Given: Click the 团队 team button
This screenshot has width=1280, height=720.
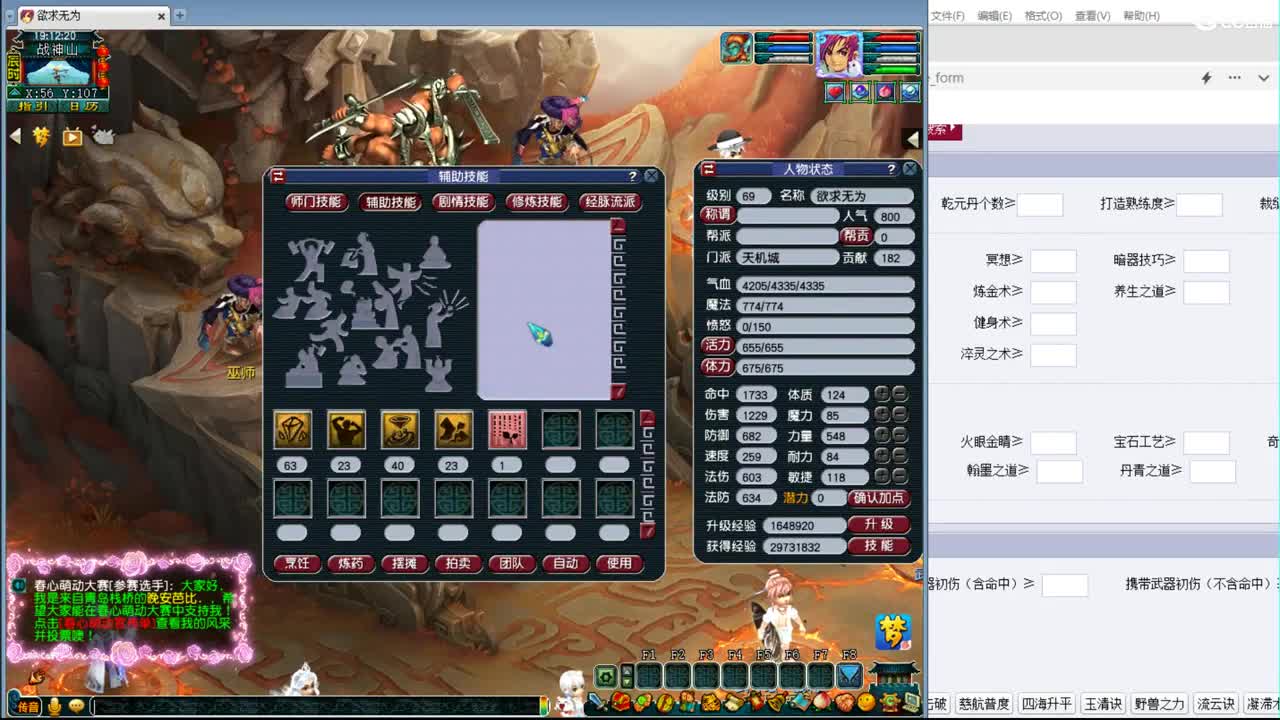Looking at the screenshot, I should coord(512,563).
